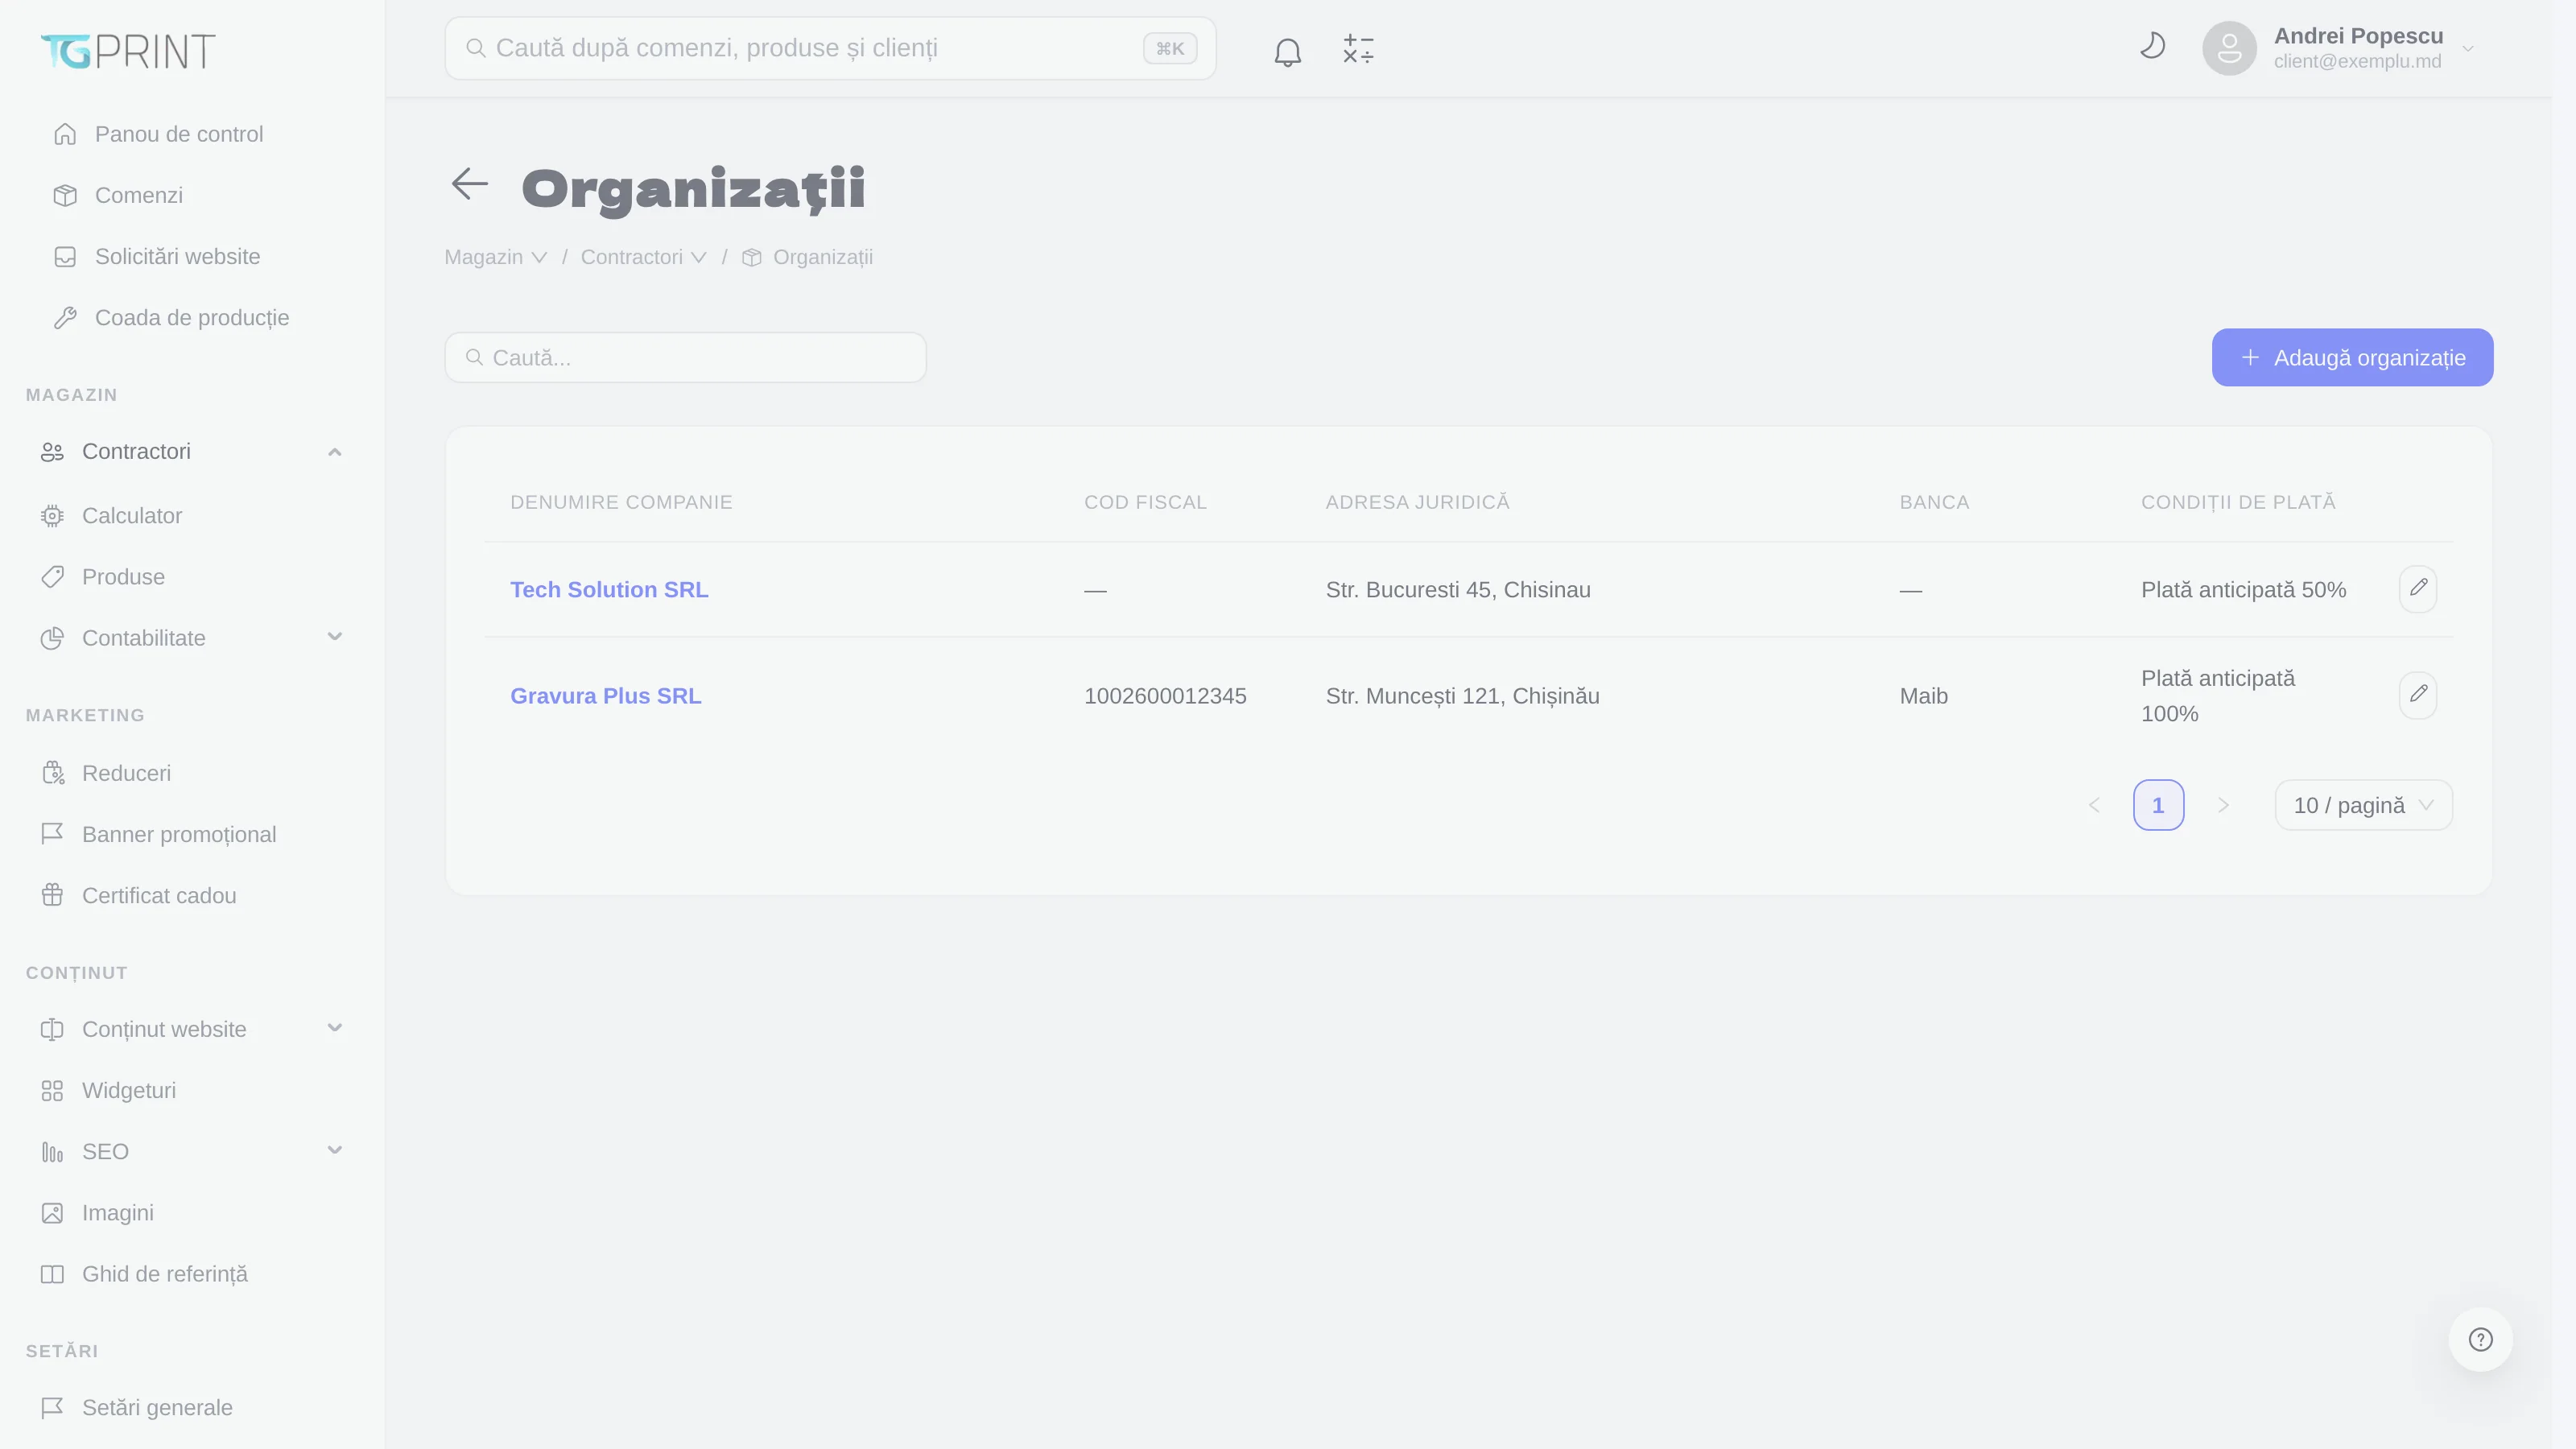Open the 10 / pagină page-size dropdown

pos(2363,805)
